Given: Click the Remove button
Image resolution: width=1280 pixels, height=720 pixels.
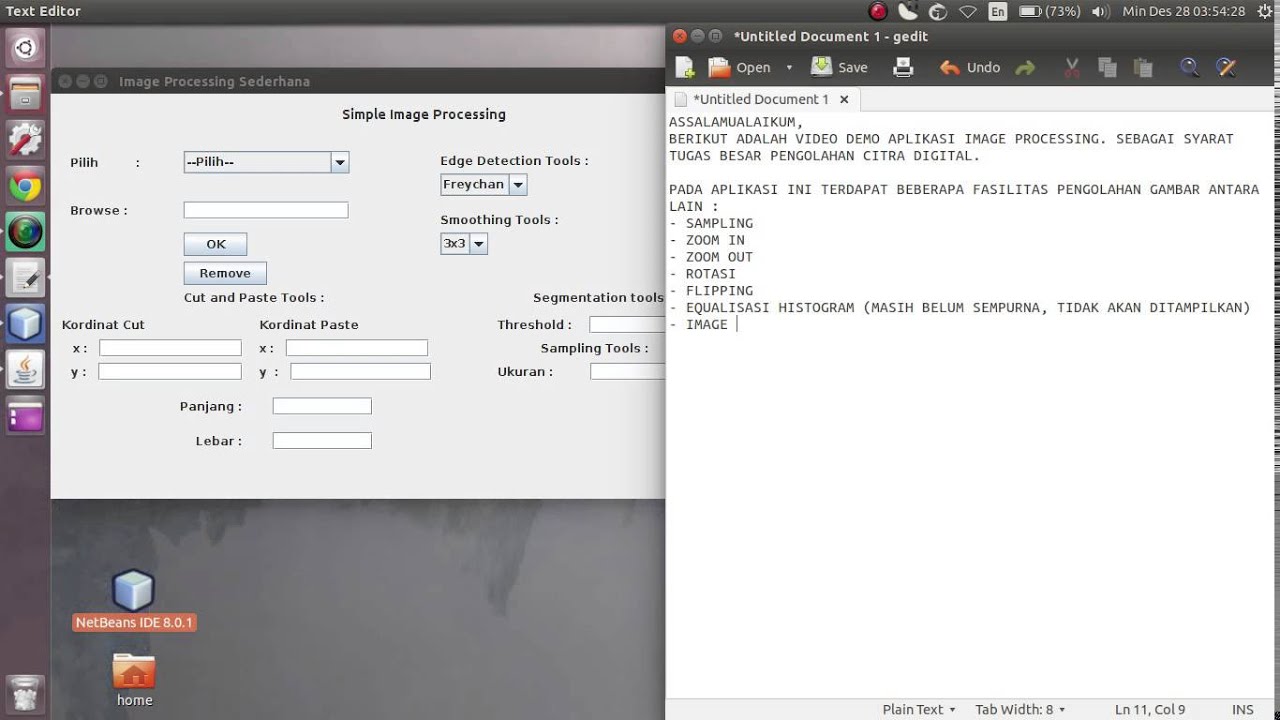Looking at the screenshot, I should pyautogui.click(x=225, y=273).
